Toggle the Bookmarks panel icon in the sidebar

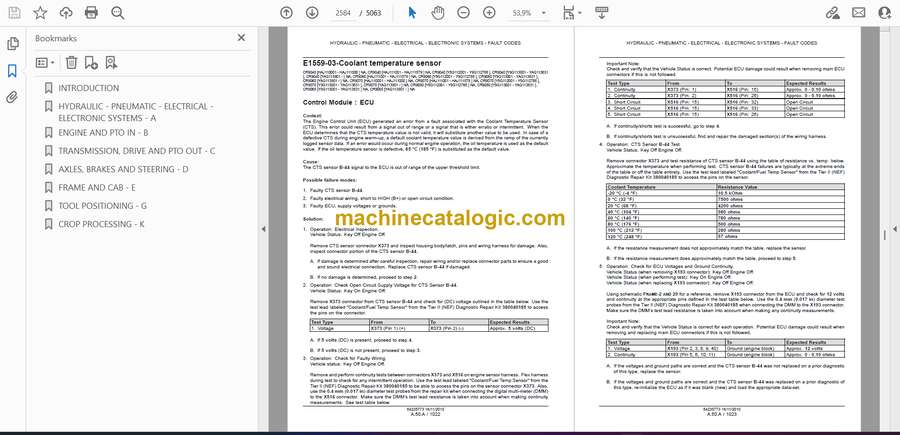pyautogui.click(x=12, y=71)
